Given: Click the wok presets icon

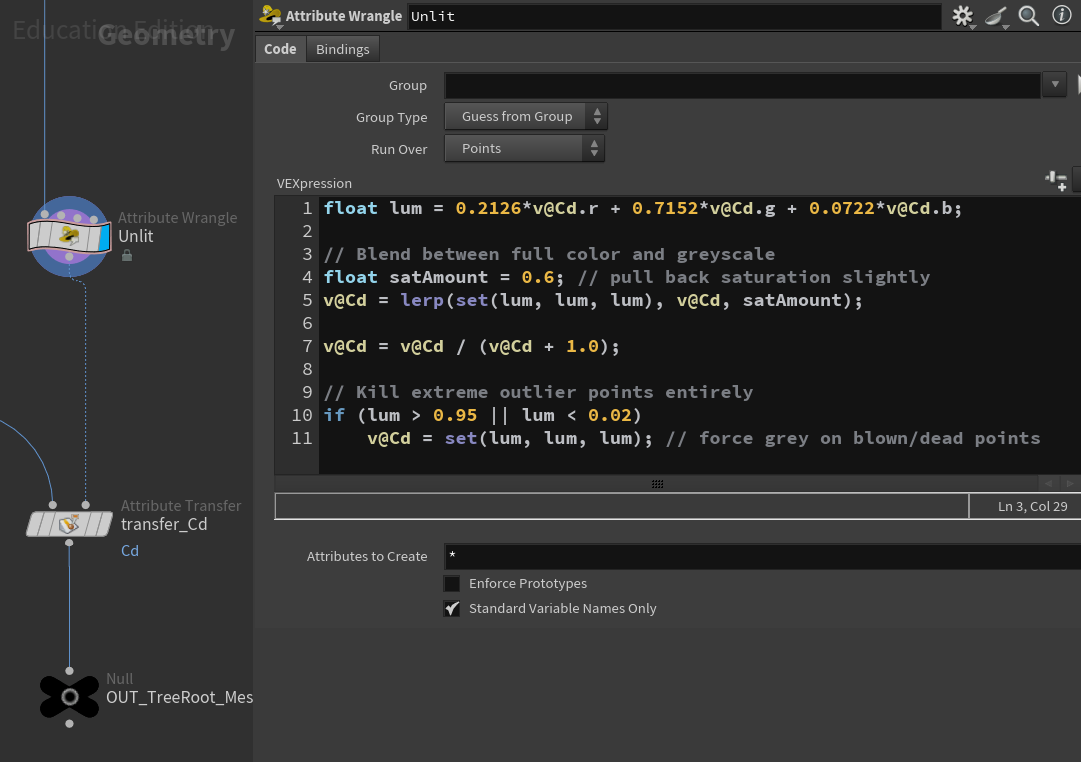Looking at the screenshot, I should pyautogui.click(x=996, y=16).
